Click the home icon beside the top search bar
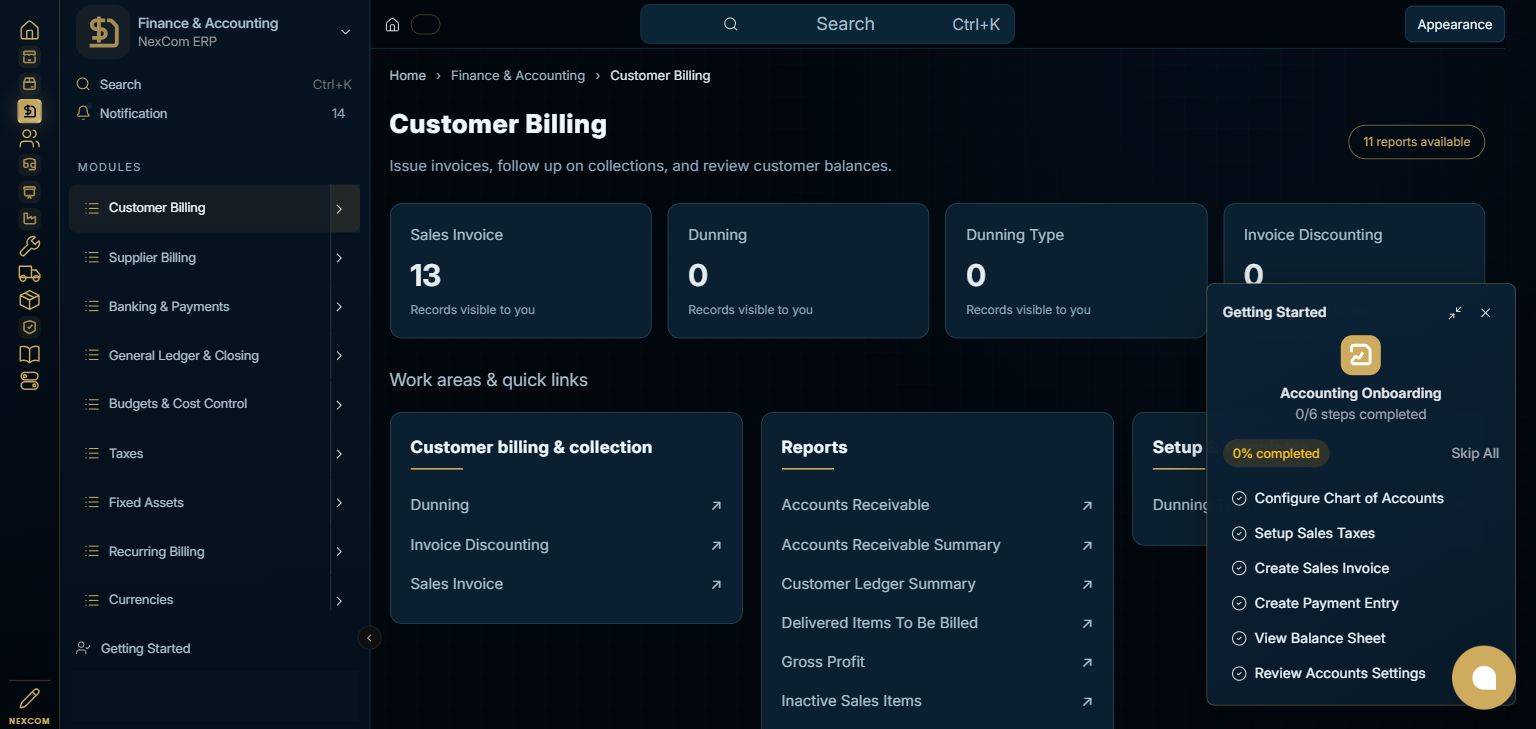Viewport: 1536px width, 729px height. tap(393, 24)
